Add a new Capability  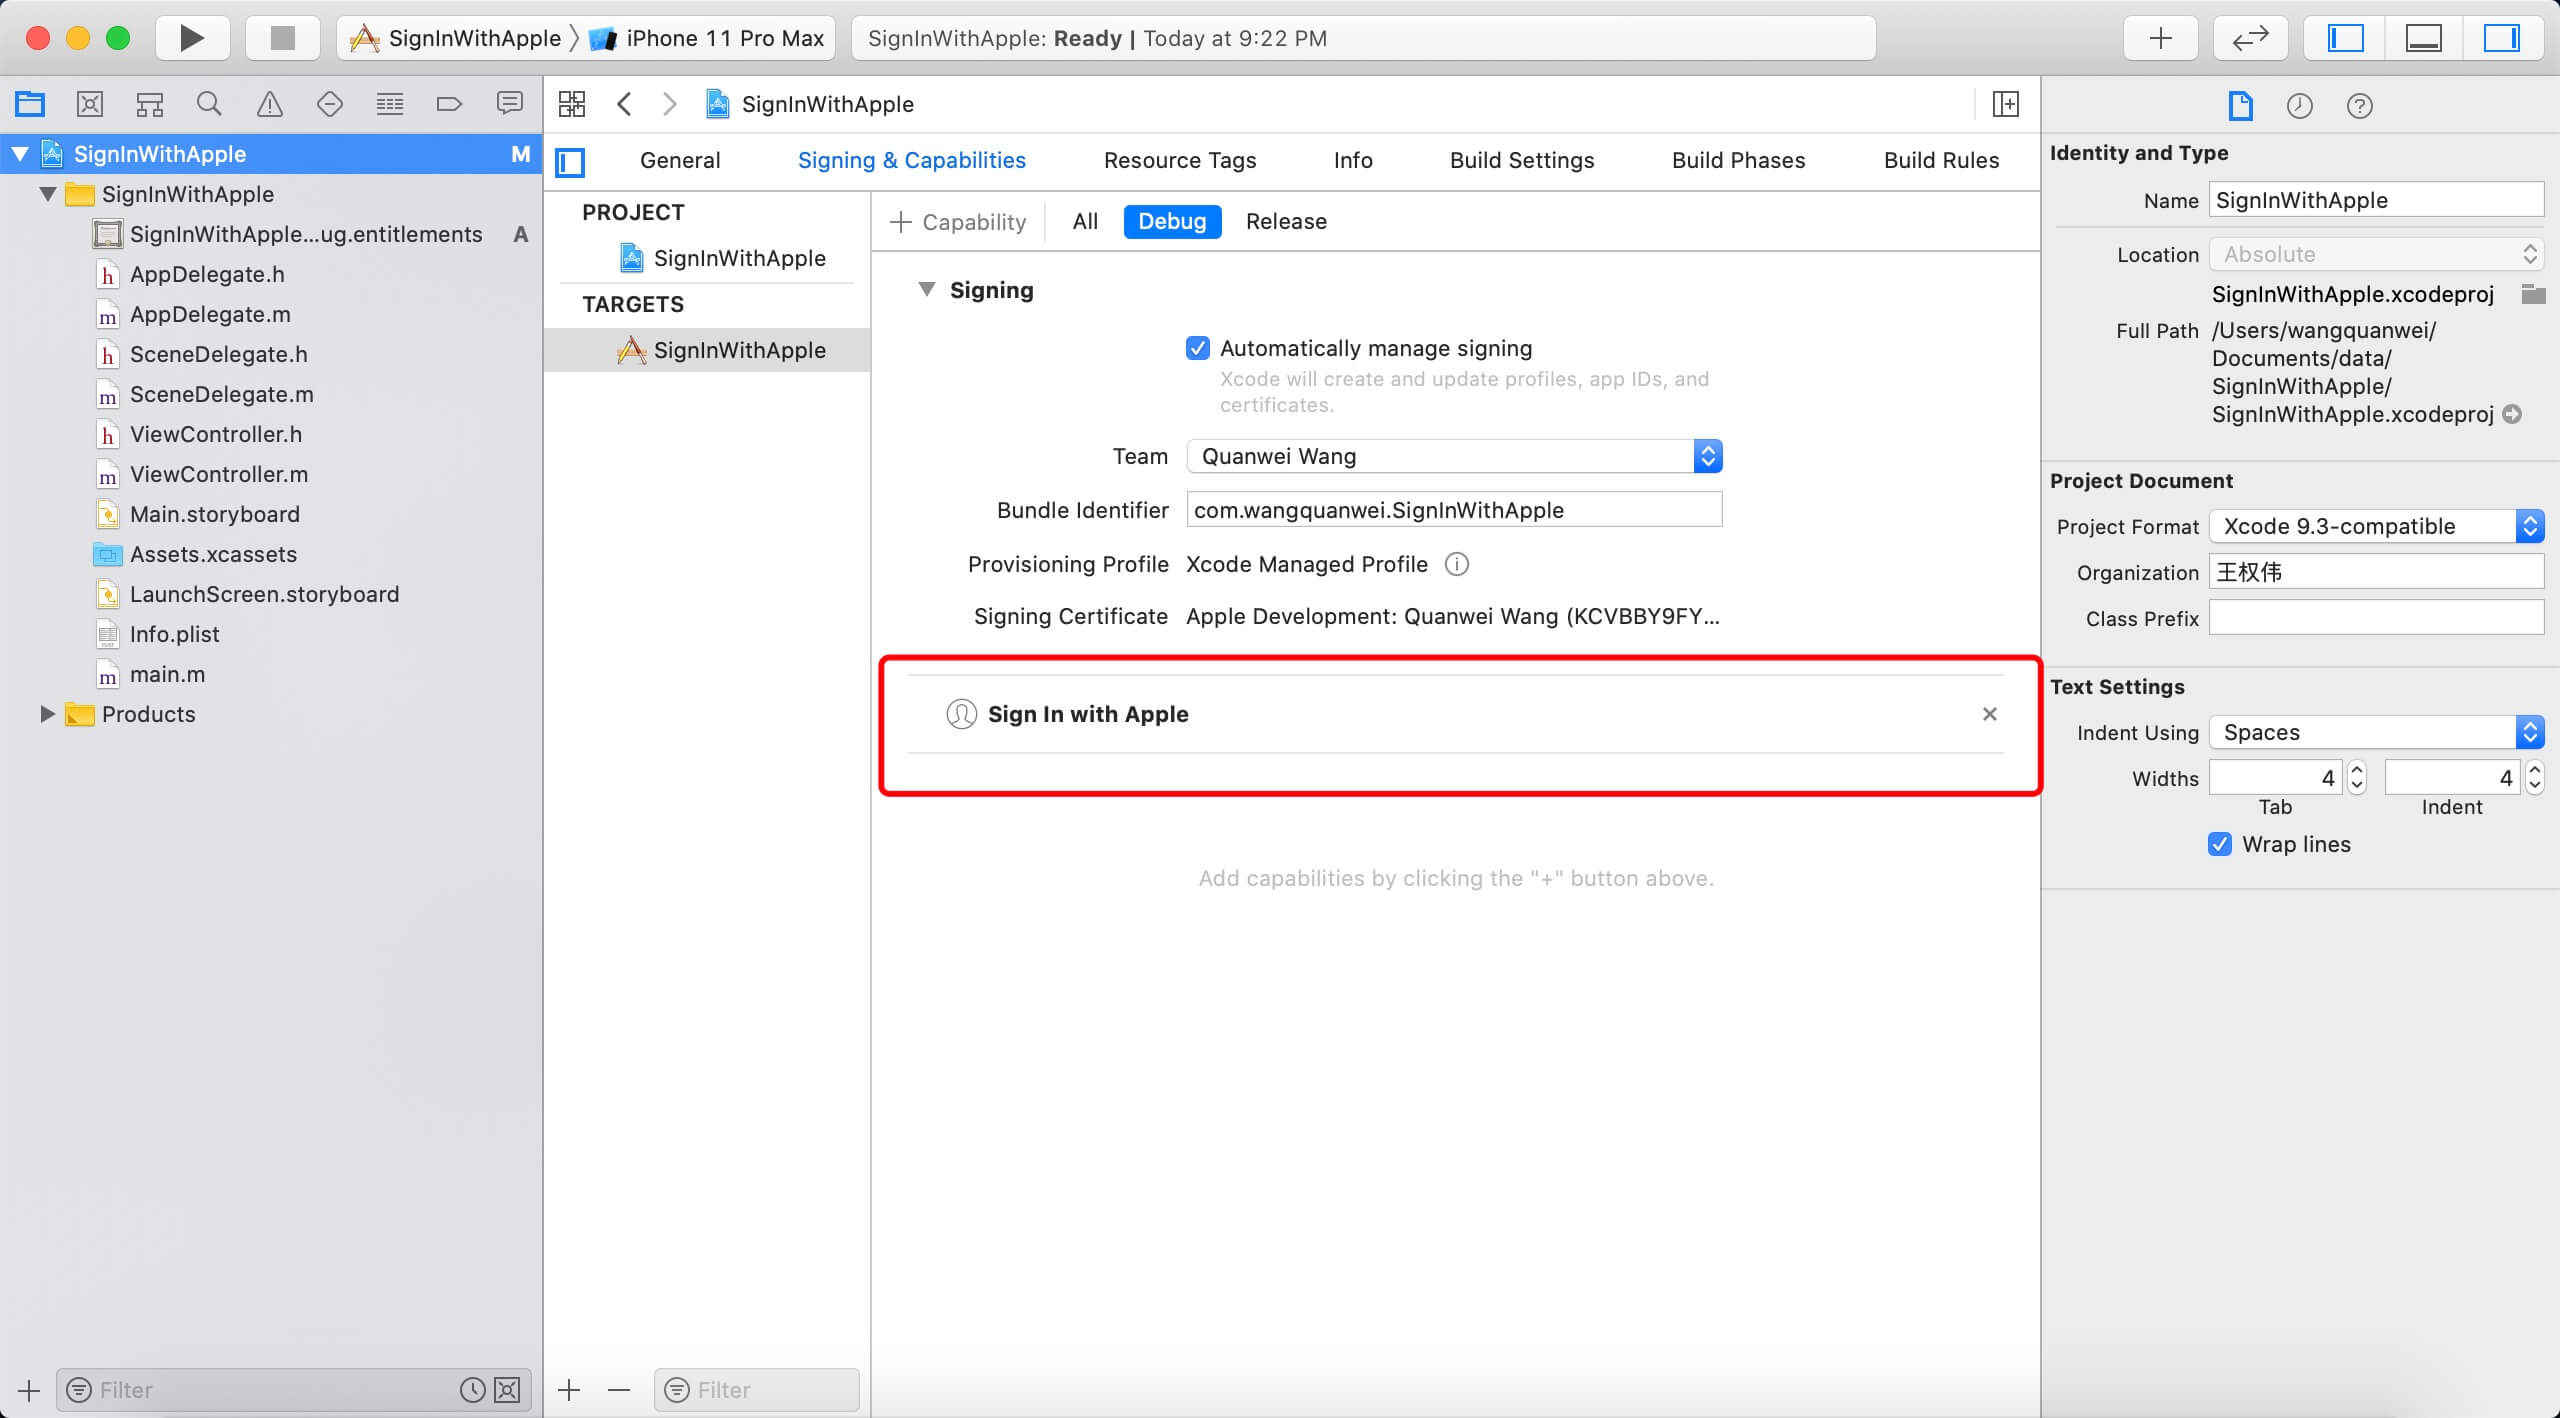(x=958, y=221)
